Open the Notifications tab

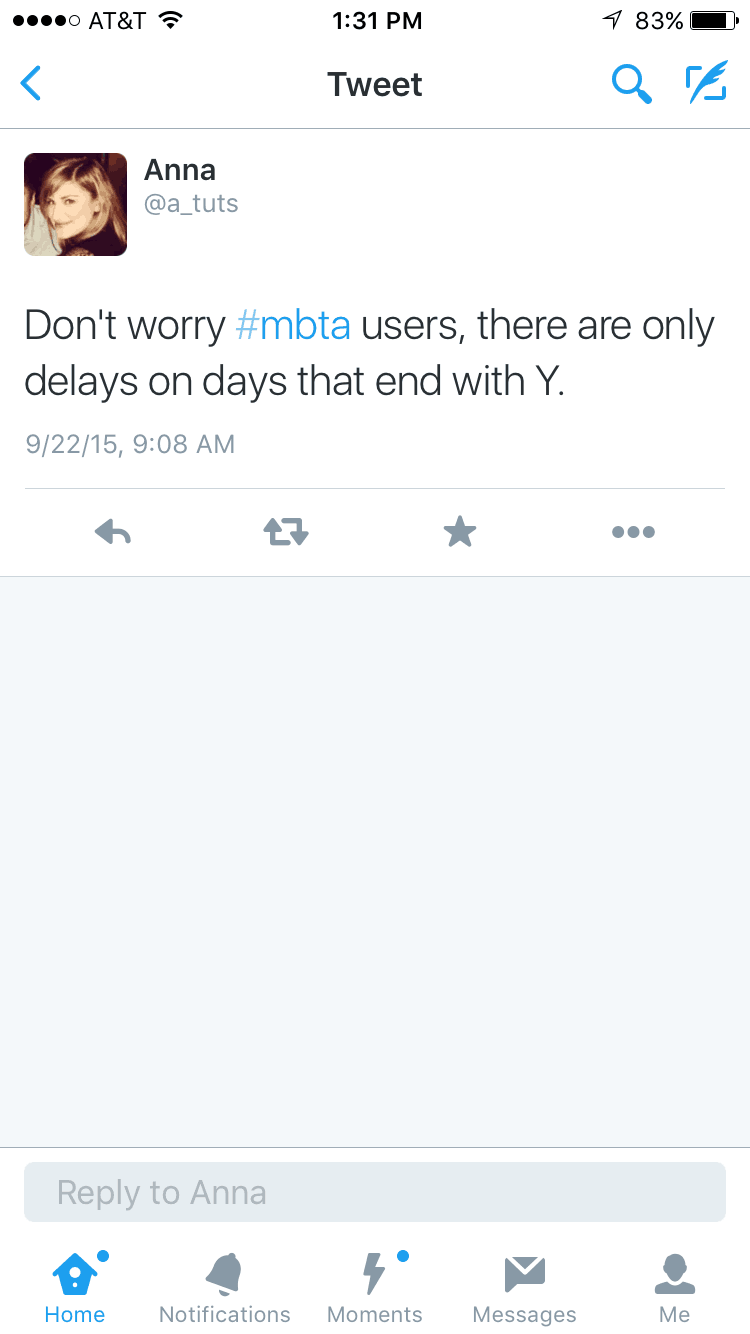tap(225, 1290)
